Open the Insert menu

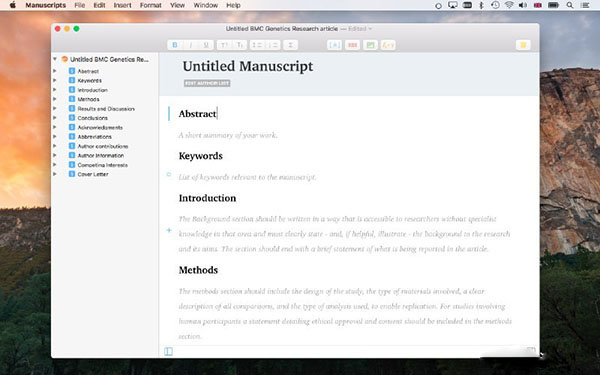pyautogui.click(x=122, y=5)
